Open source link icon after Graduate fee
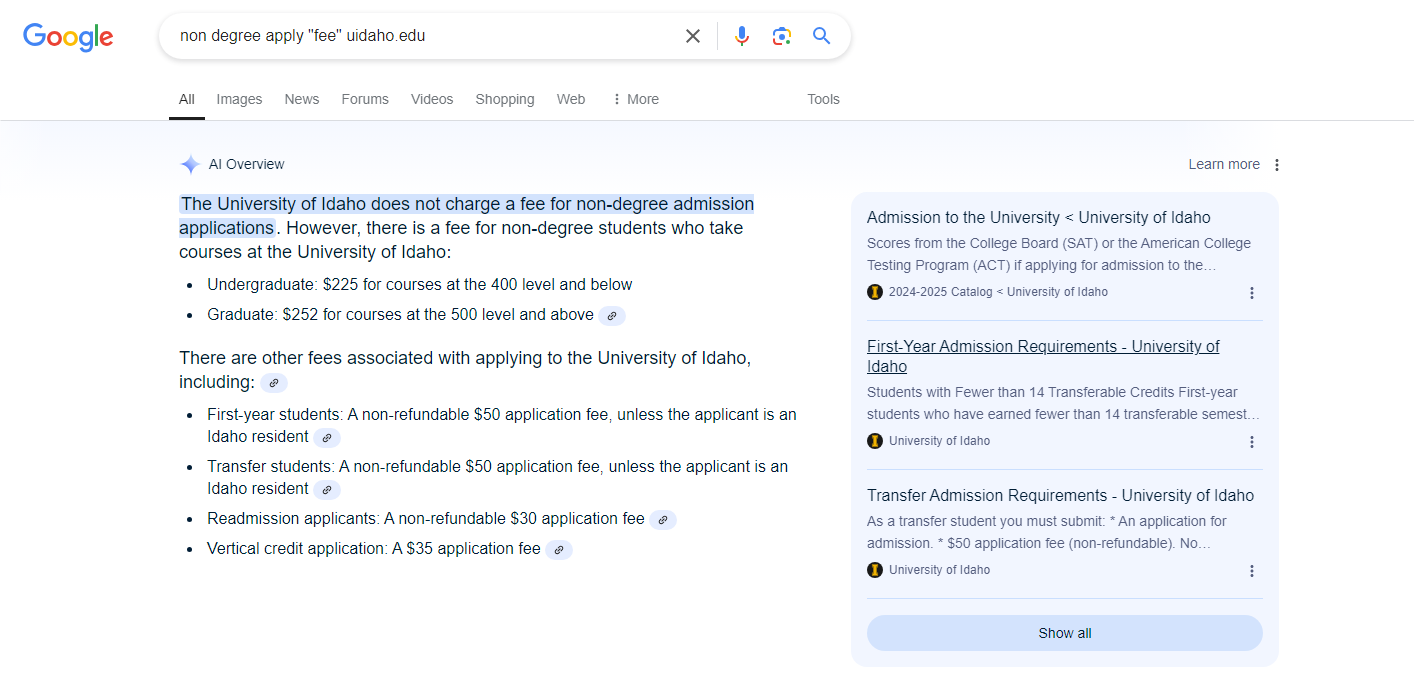Screen dimensions: 1414x679 [x=612, y=316]
